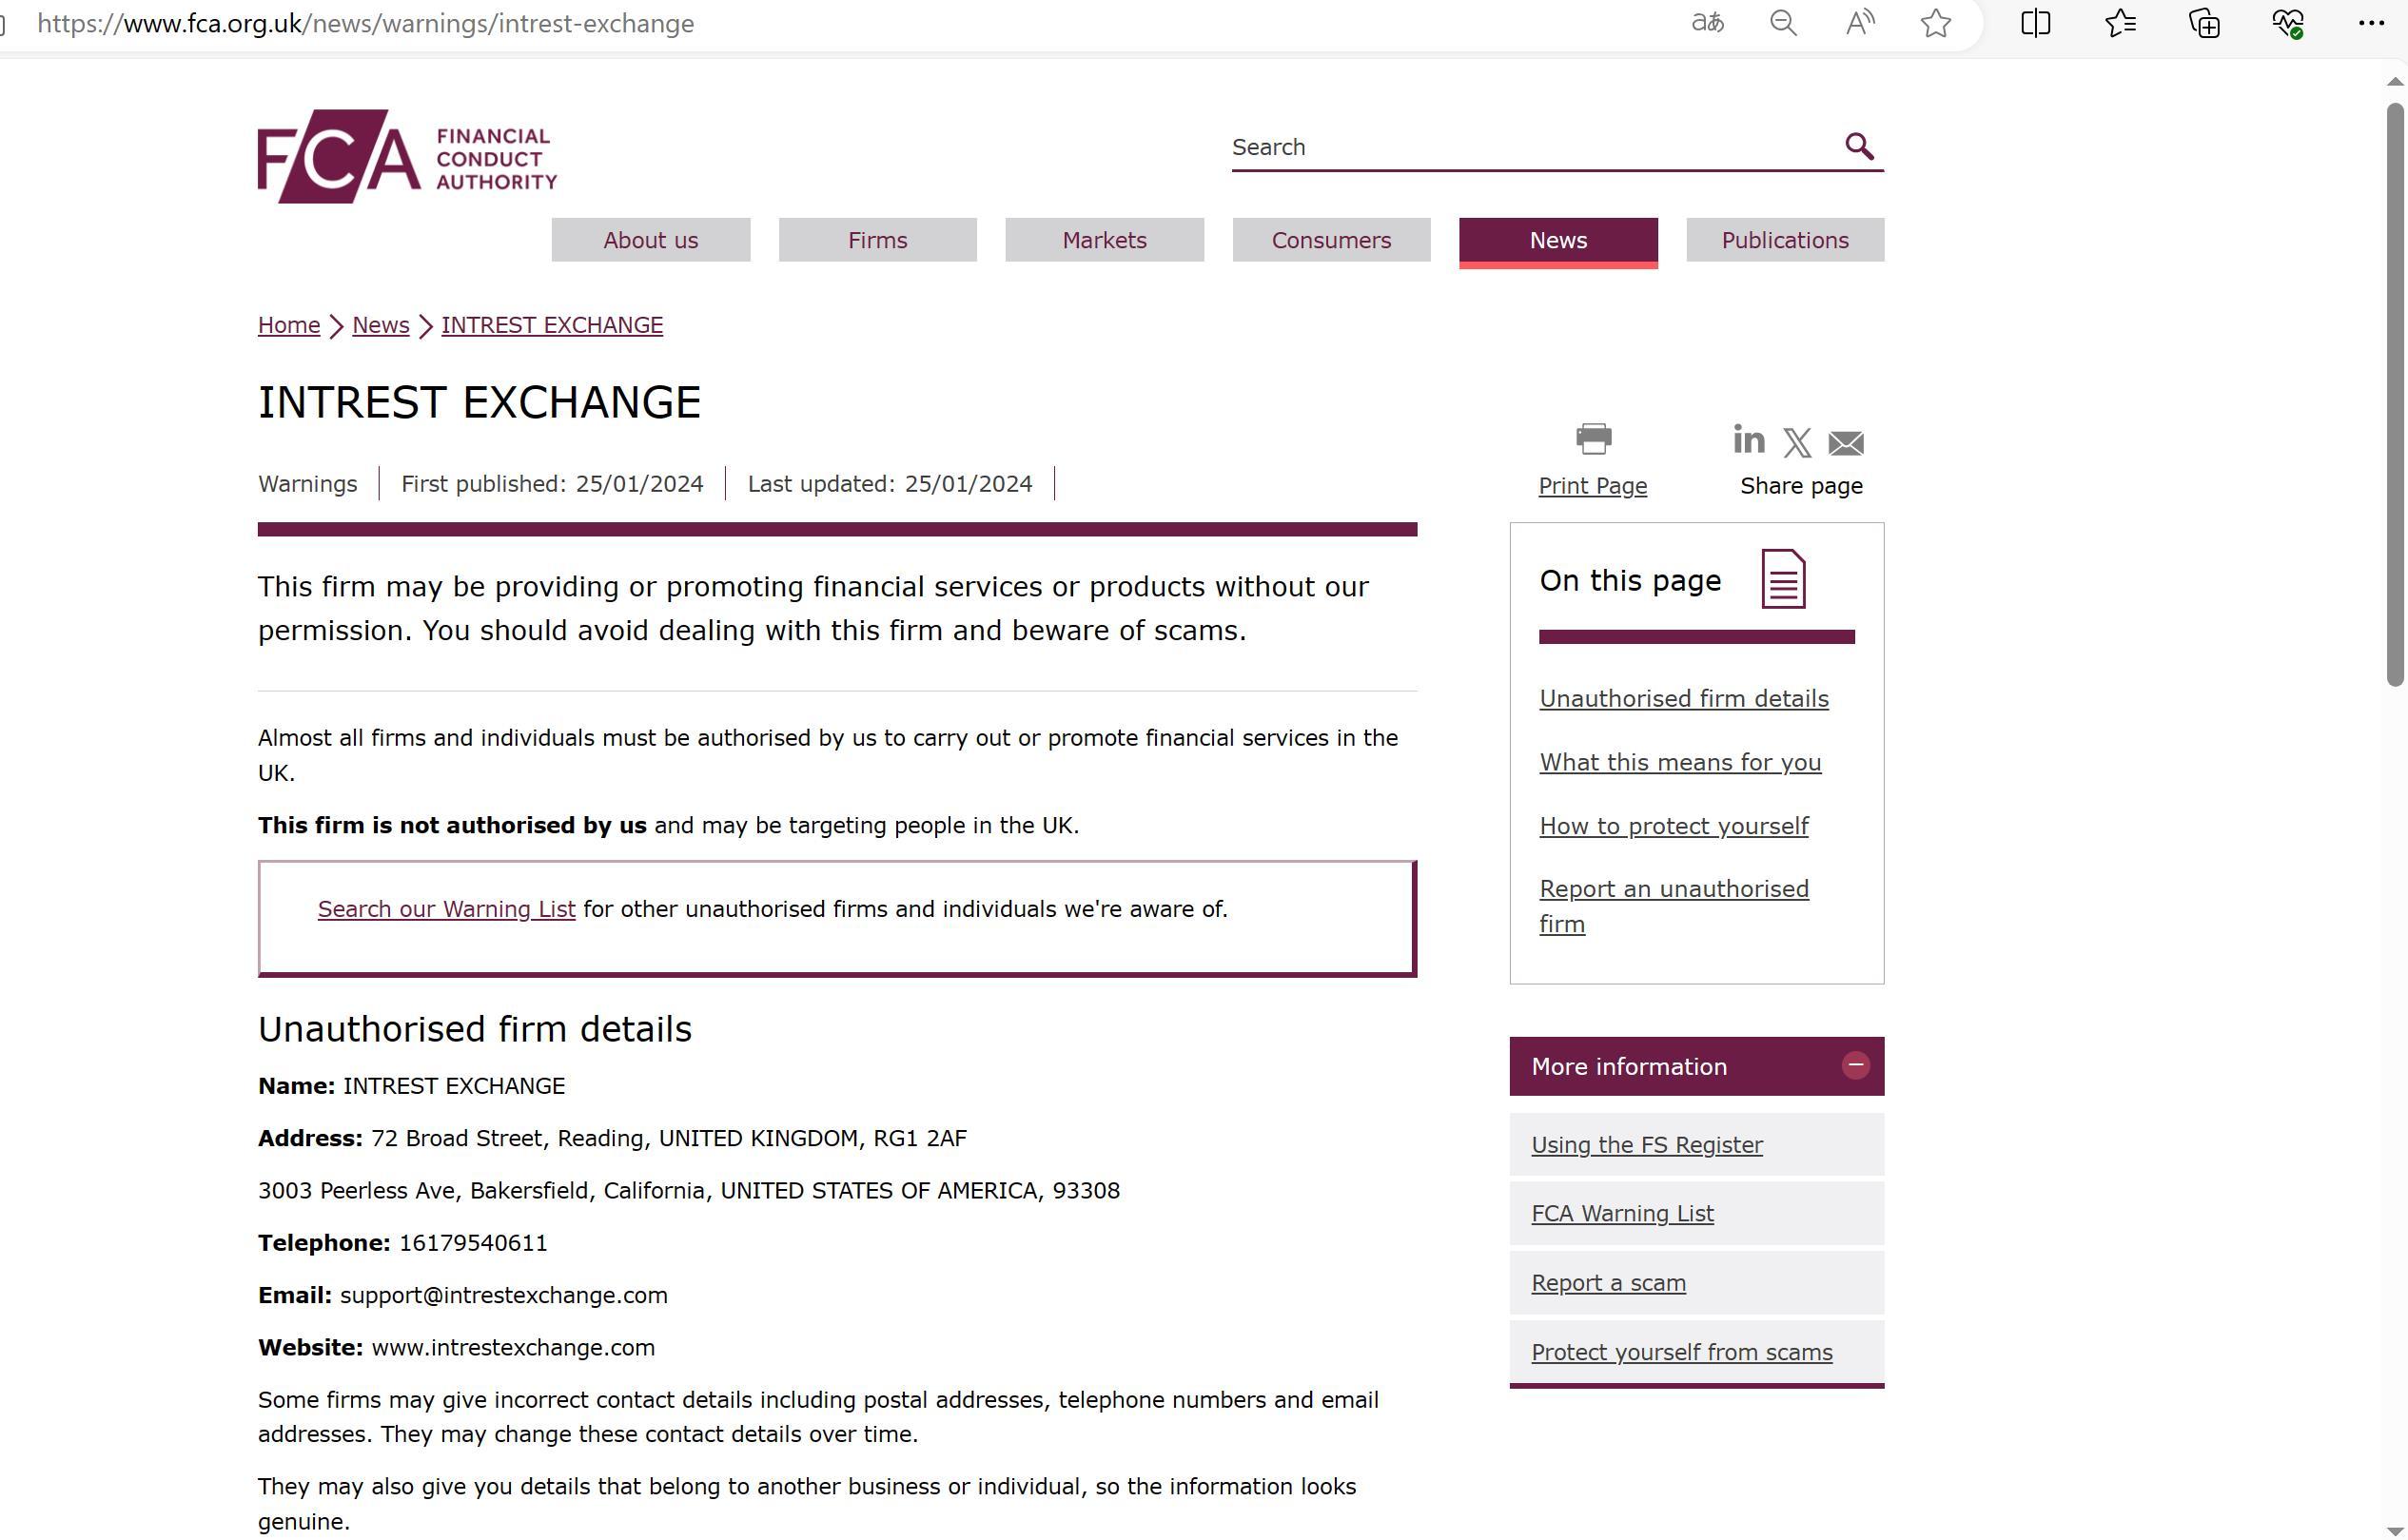The width and height of the screenshot is (2408, 1540).
Task: Share page on LinkedIn
Action: coord(1748,439)
